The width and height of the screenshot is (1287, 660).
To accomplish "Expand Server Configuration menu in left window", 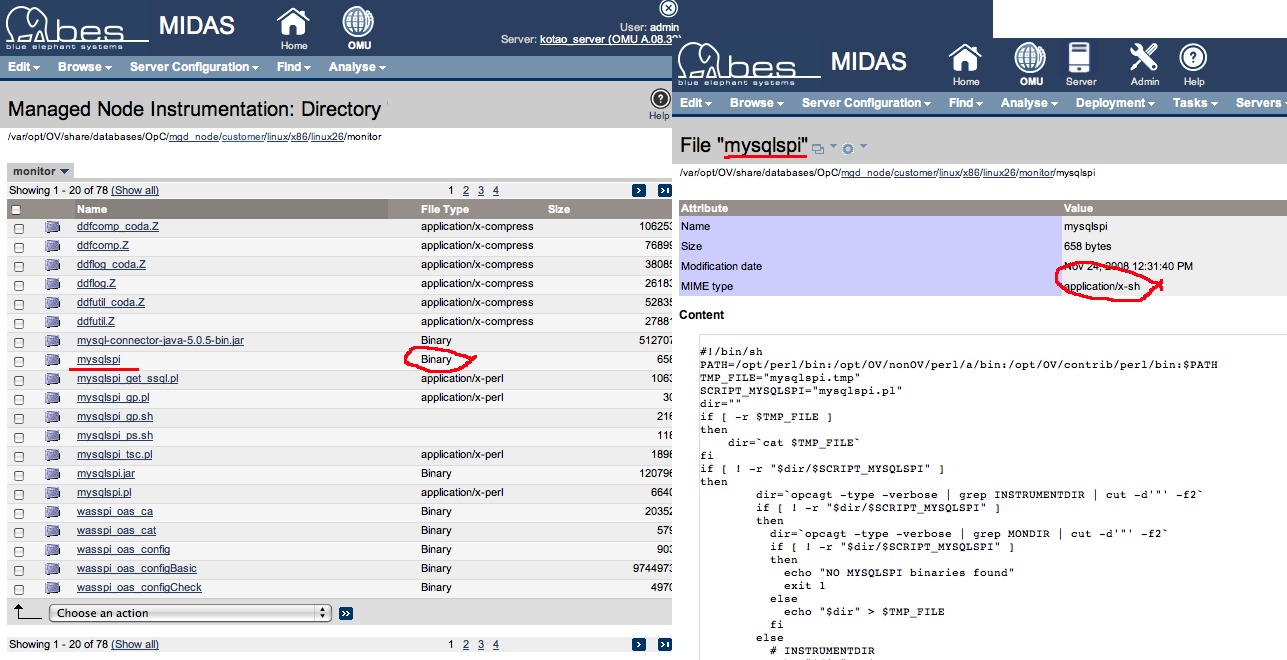I will 194,67.
